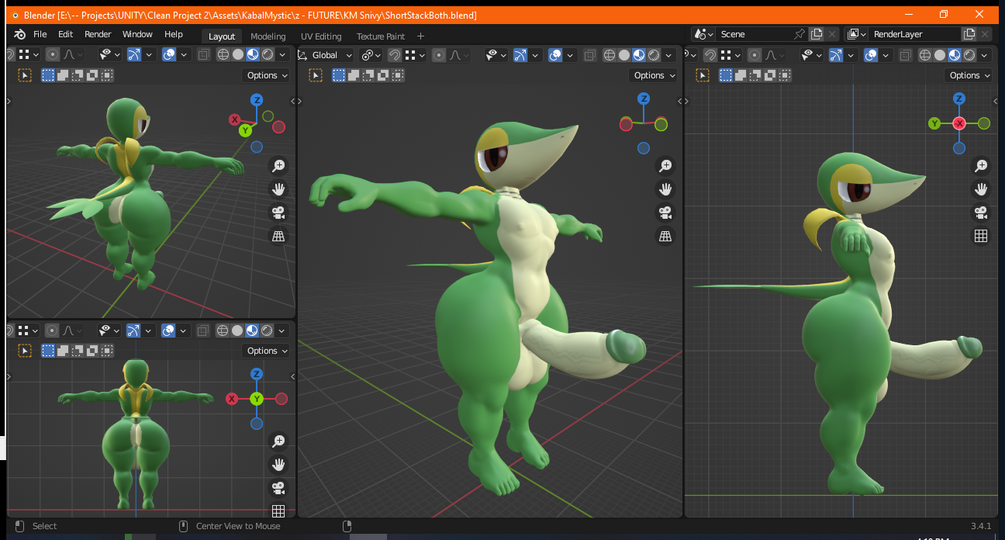Click the pan hand icon in center viewport
The width and height of the screenshot is (1005, 540).
point(665,190)
